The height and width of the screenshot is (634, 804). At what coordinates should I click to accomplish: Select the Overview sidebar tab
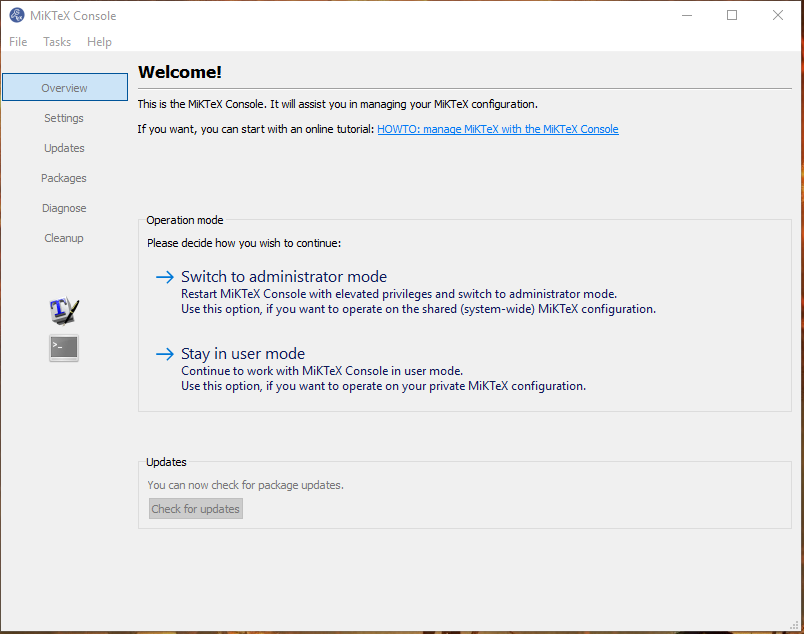[65, 87]
